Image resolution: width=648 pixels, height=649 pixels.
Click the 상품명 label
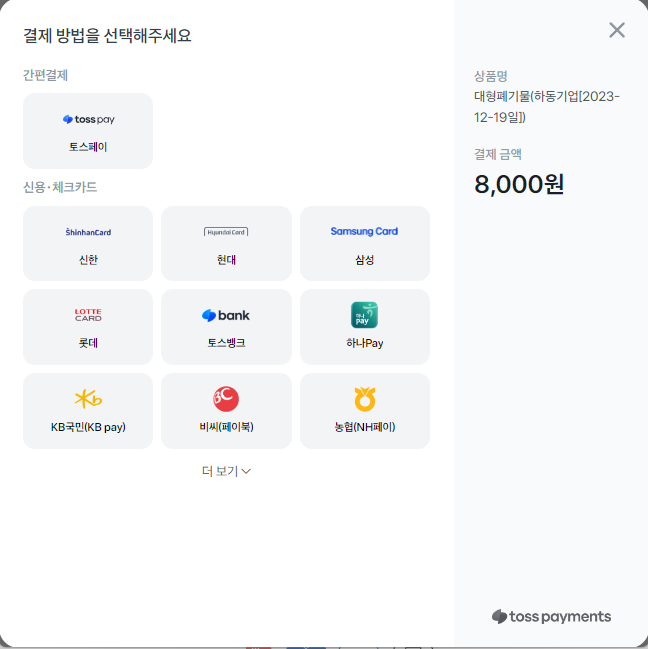490,76
